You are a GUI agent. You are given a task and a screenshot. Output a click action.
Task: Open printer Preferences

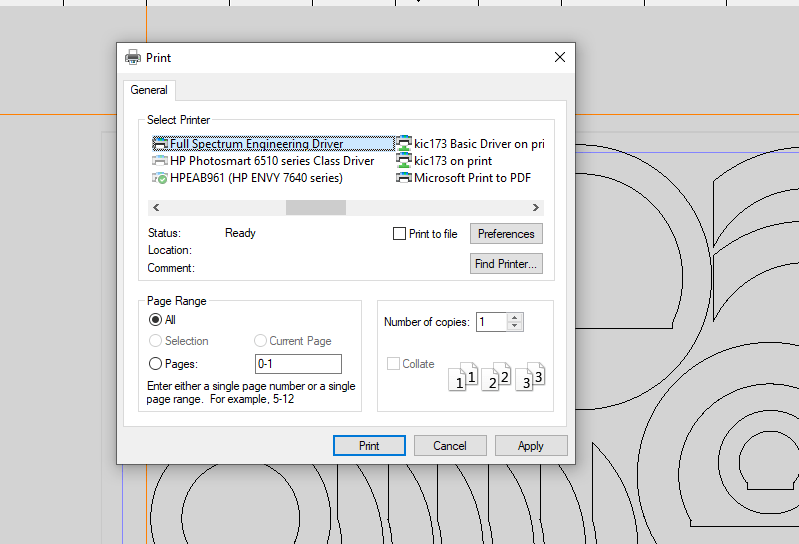tap(506, 234)
